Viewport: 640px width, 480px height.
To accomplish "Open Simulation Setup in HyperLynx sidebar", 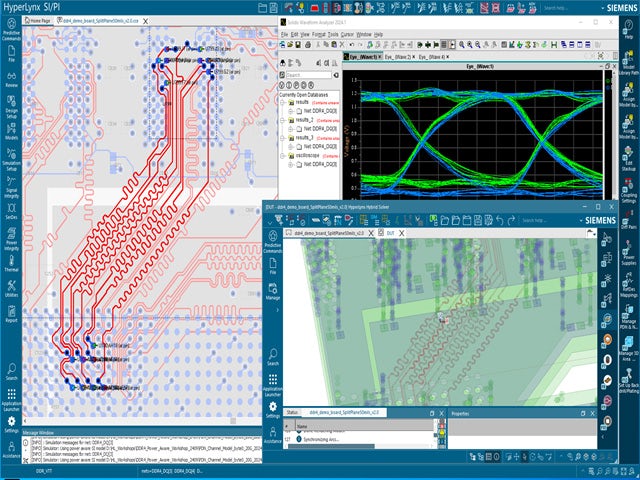I will (x=11, y=160).
